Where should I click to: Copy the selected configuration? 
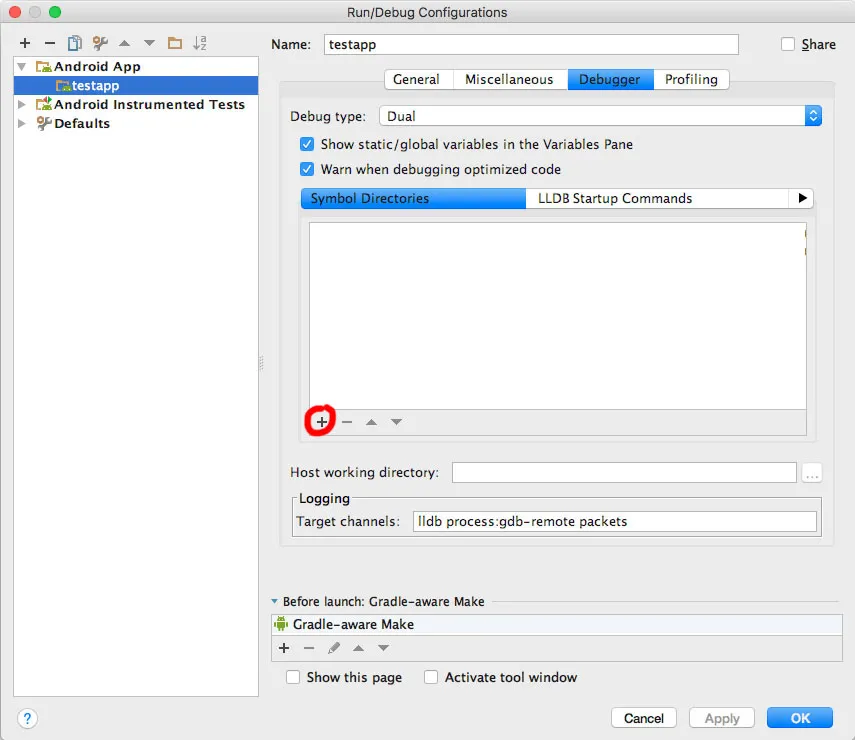coord(75,43)
